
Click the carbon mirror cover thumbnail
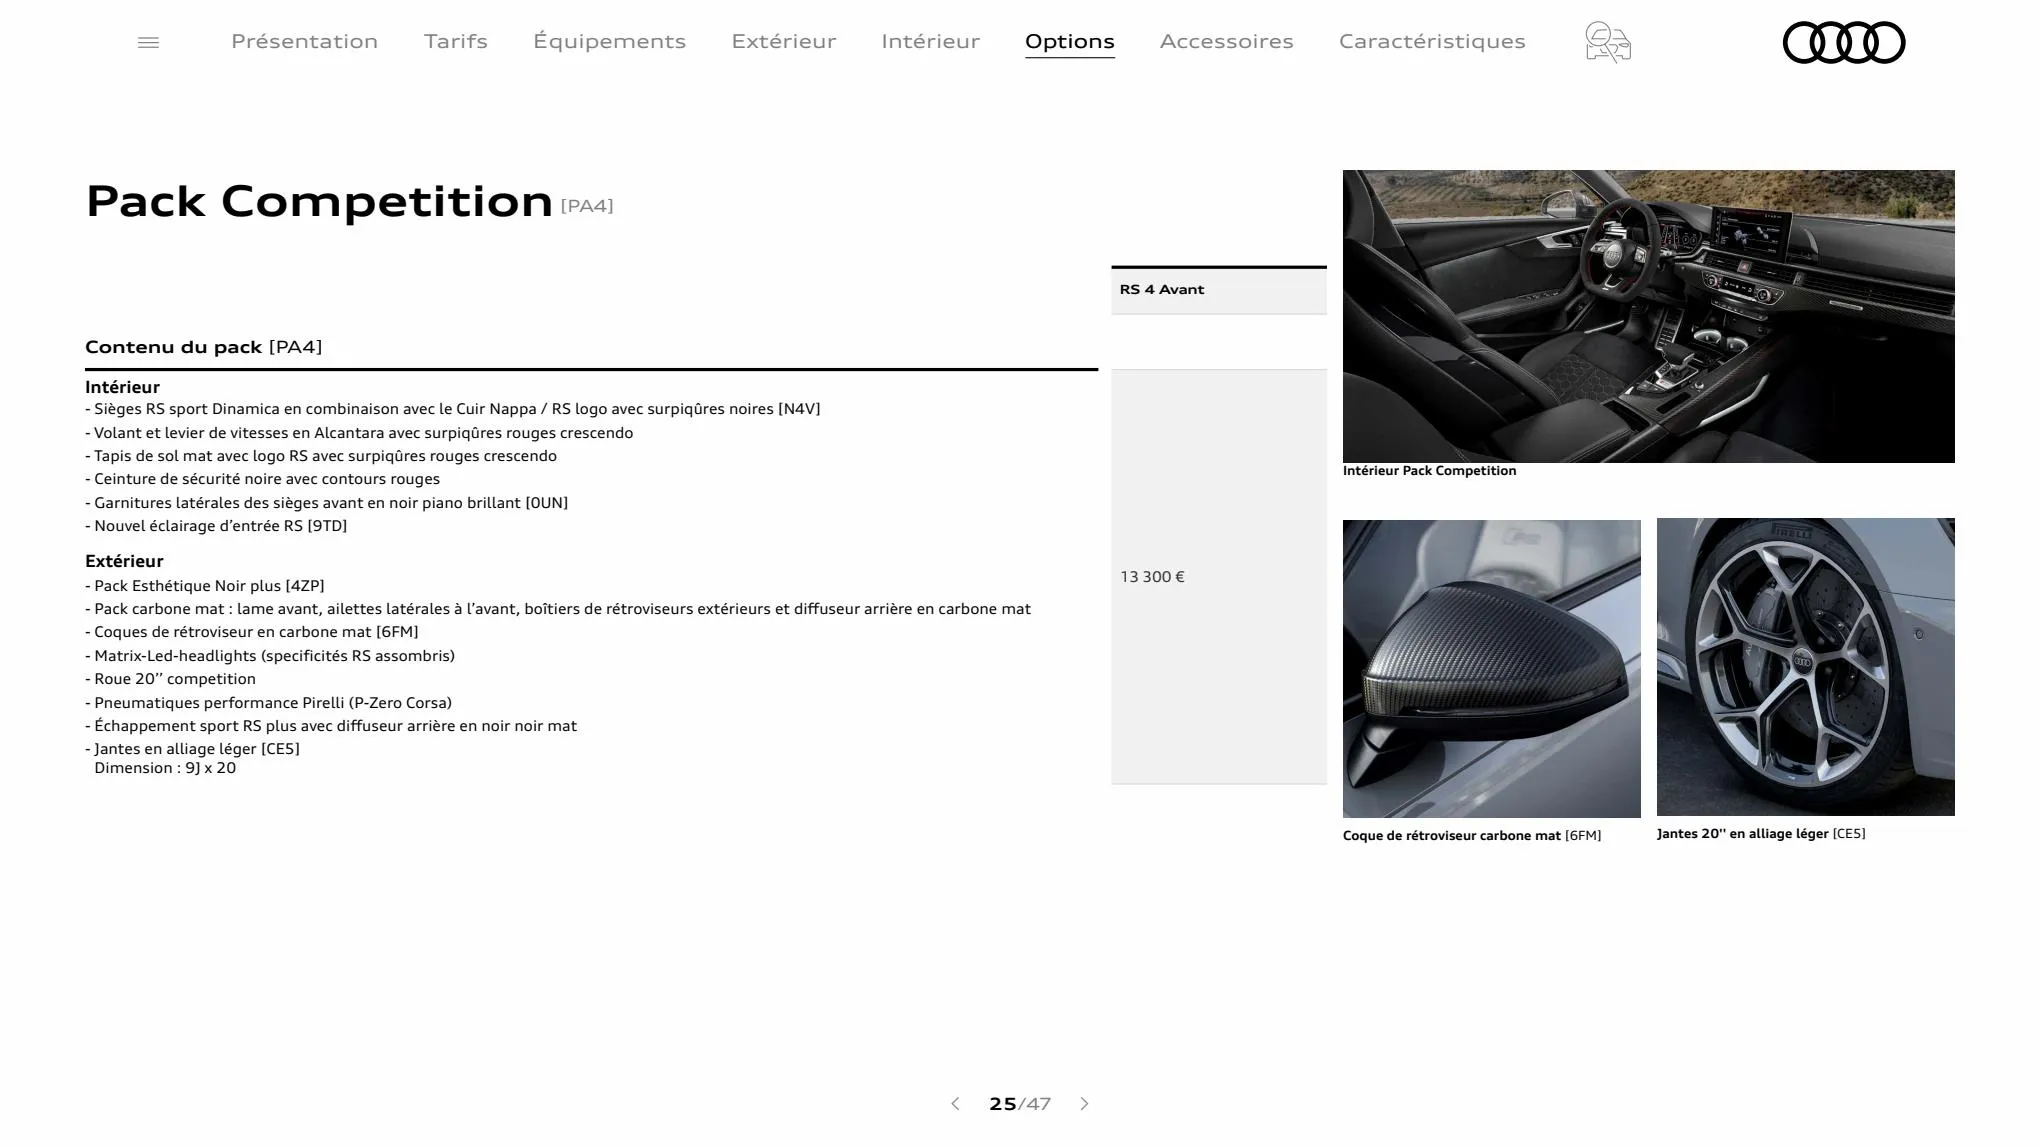click(1491, 668)
